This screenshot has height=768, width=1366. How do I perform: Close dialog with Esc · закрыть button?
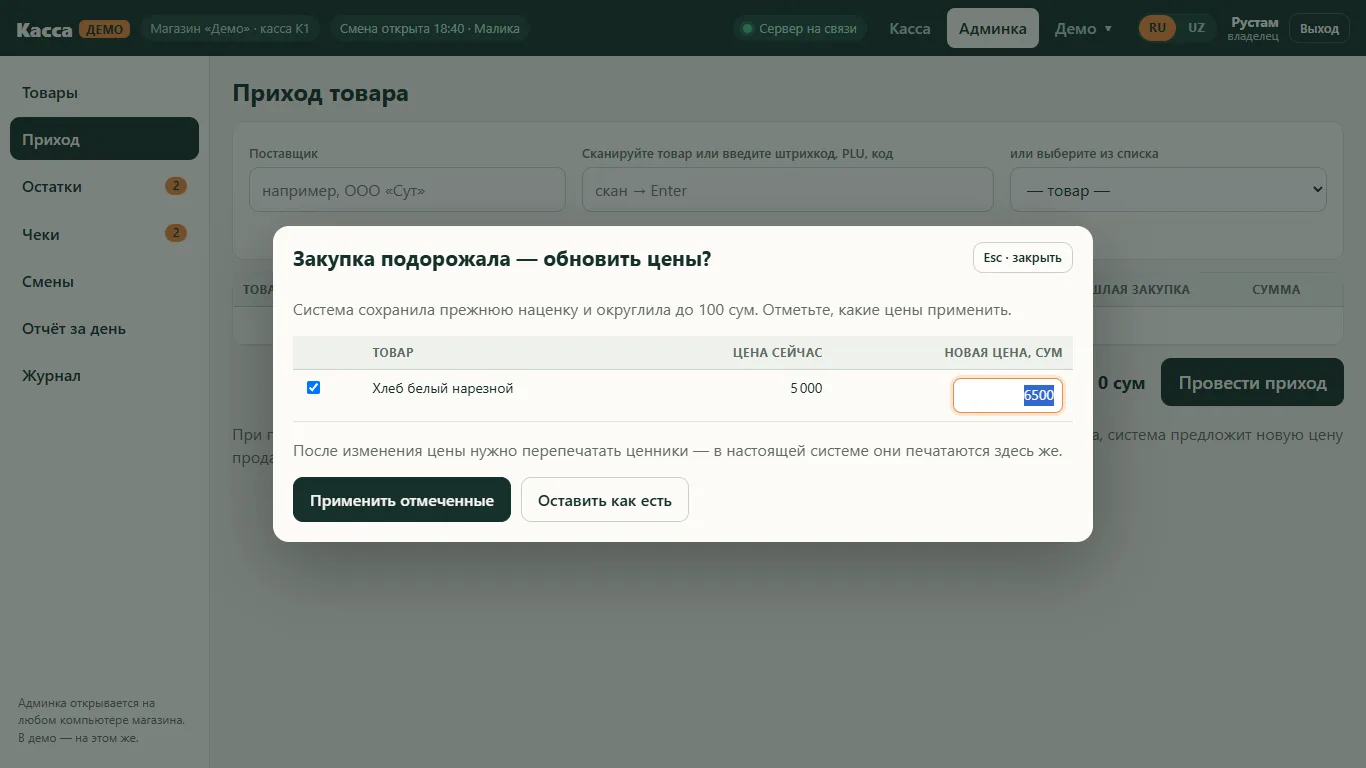1022,258
